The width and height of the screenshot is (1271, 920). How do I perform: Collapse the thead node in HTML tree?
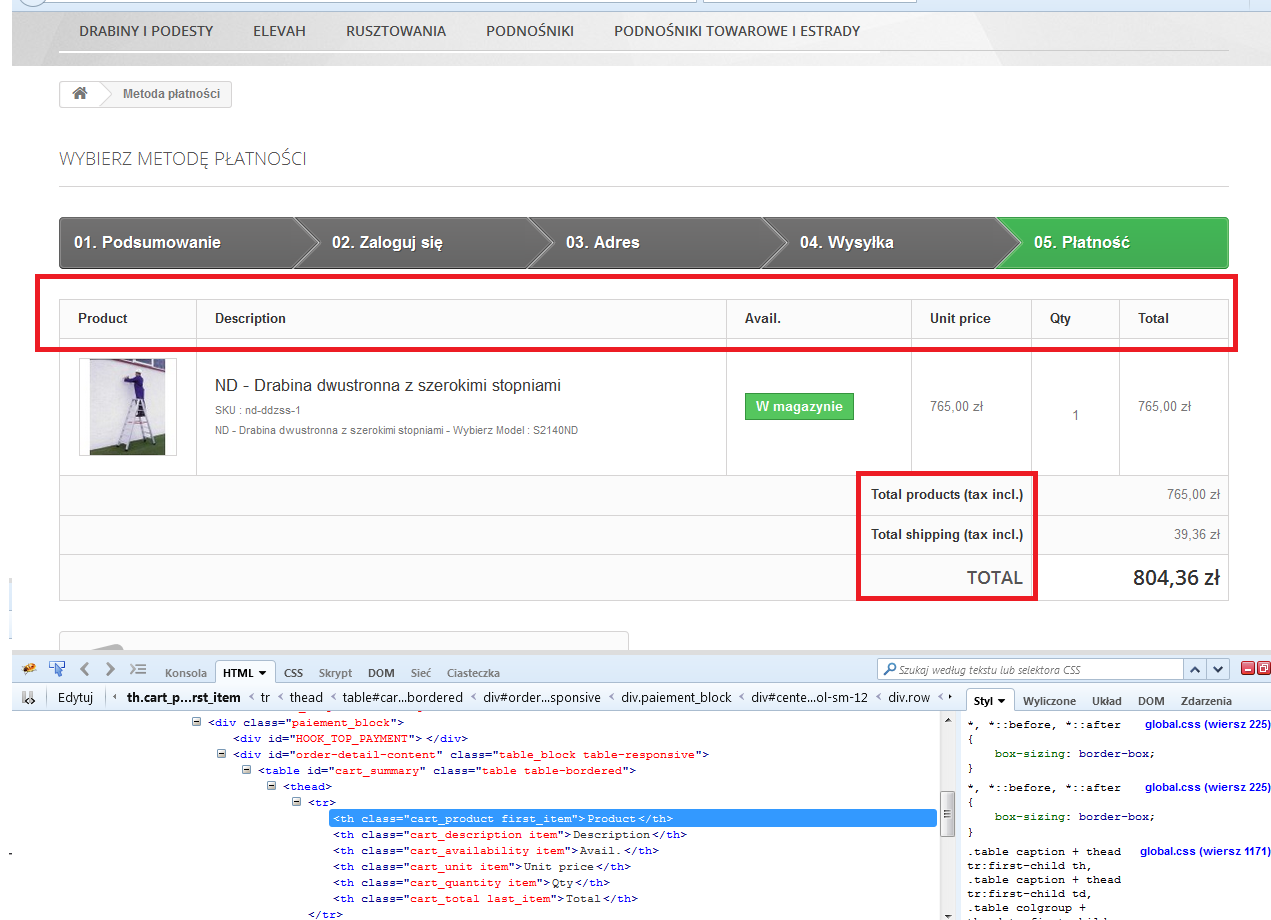272,787
